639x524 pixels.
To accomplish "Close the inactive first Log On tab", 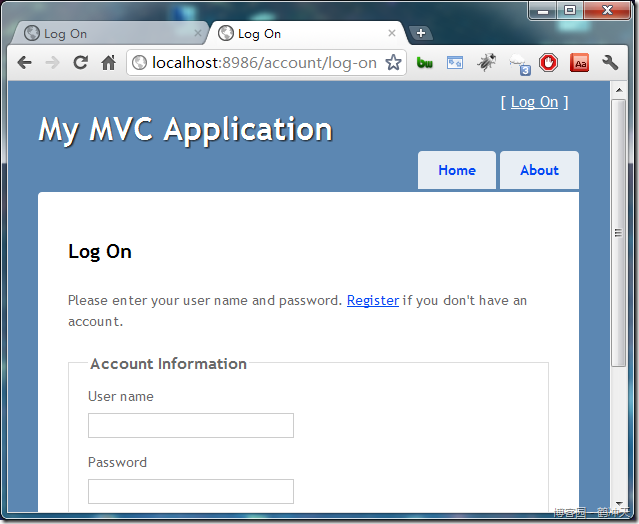I will [198, 33].
